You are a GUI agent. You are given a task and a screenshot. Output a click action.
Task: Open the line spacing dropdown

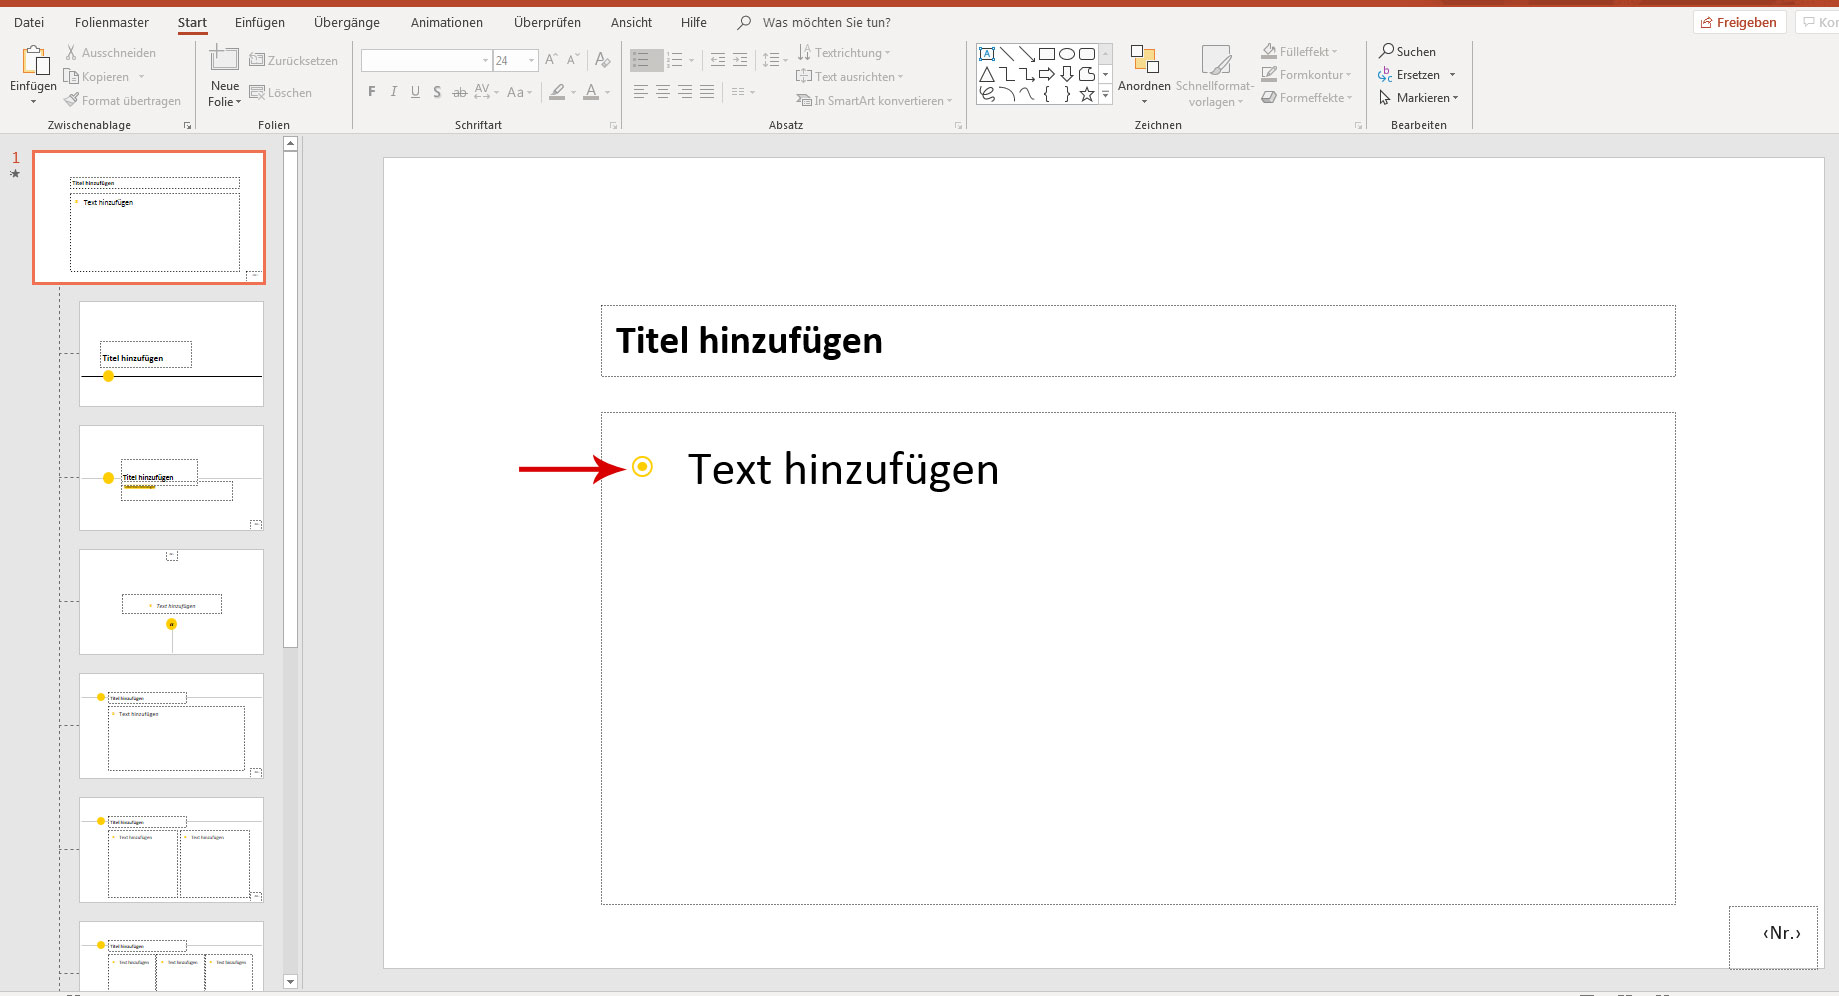(774, 60)
